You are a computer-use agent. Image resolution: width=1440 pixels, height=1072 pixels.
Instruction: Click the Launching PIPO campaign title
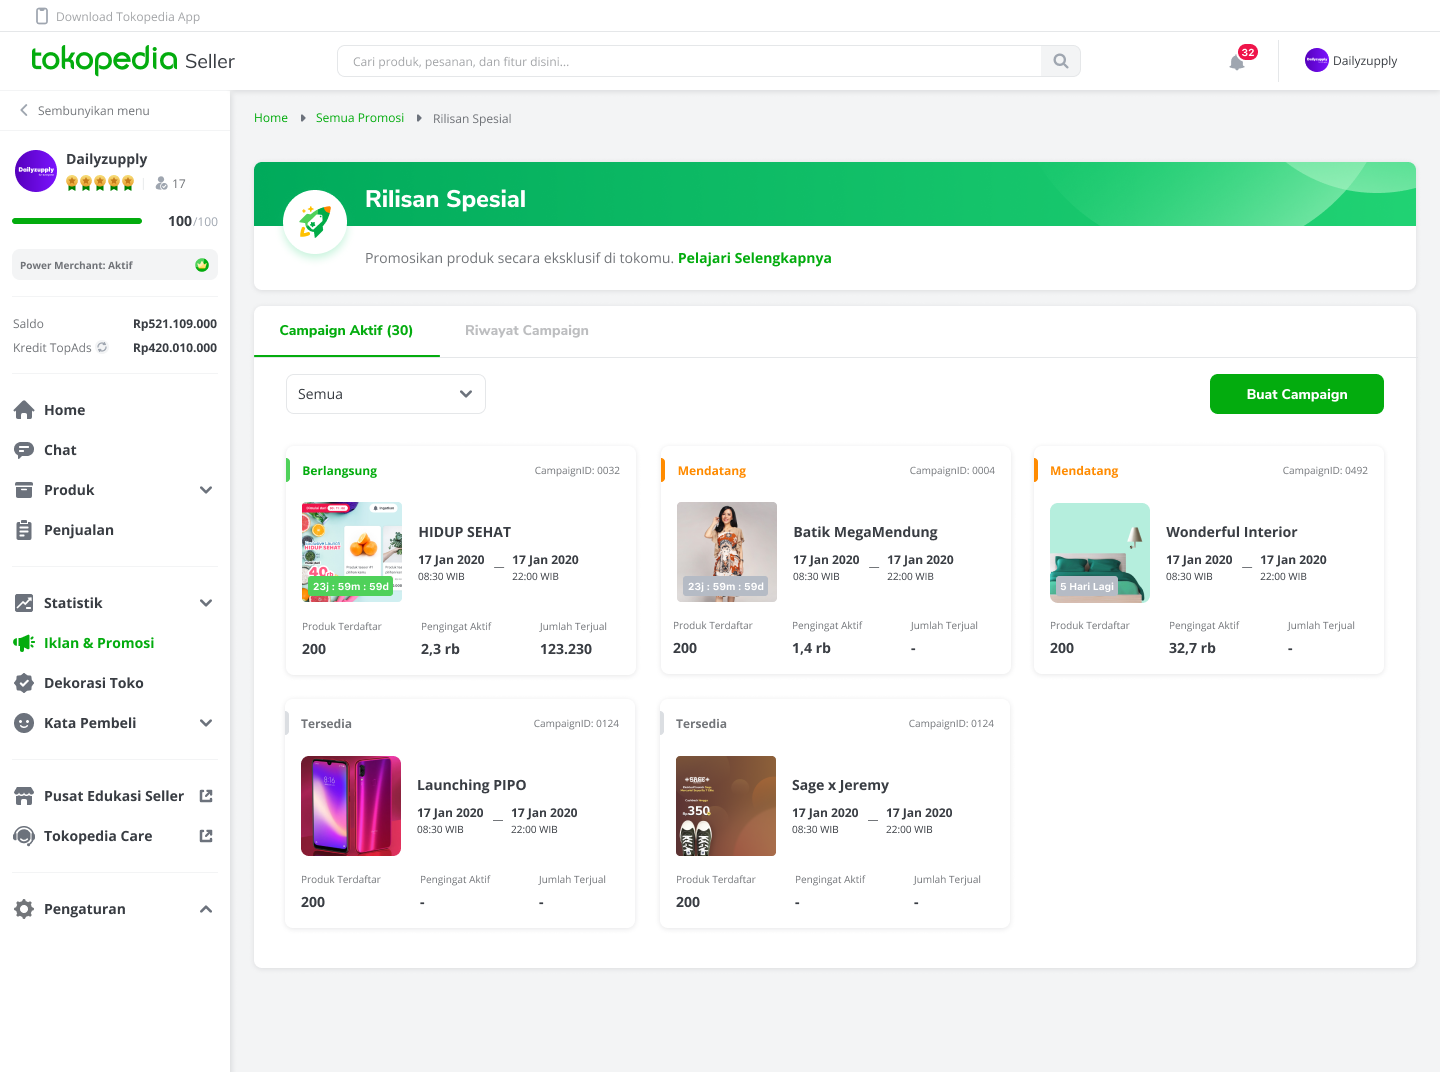[472, 785]
